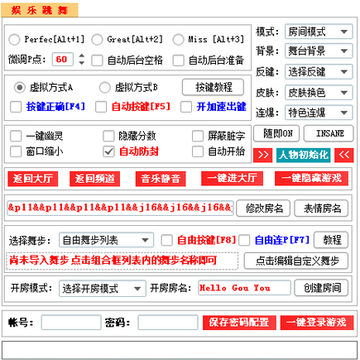Select 虚拟方式A radio option
360x360 pixels.
tap(20, 88)
